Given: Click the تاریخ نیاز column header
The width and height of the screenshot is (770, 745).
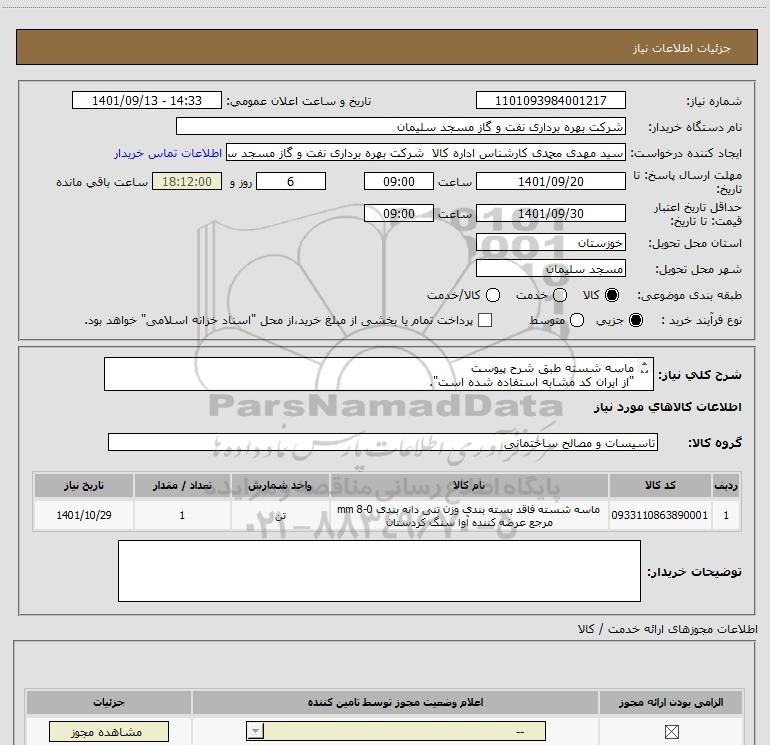Looking at the screenshot, I should (x=83, y=485).
